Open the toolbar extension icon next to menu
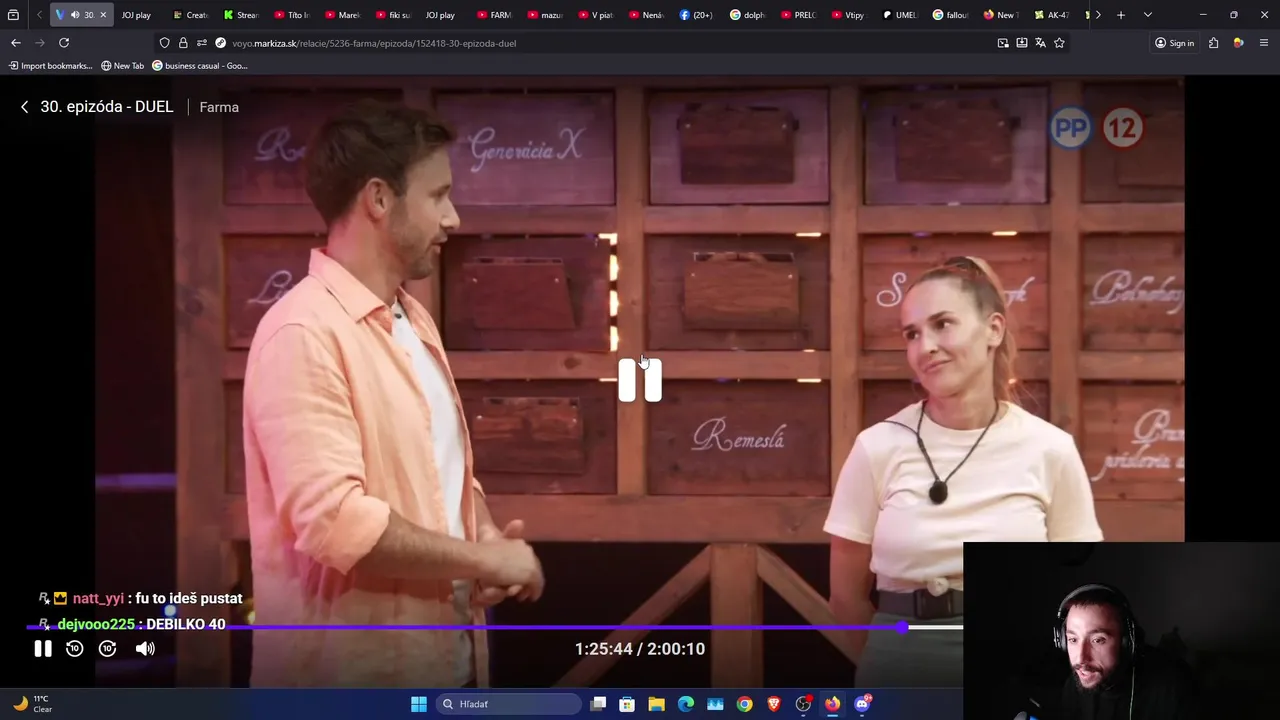The image size is (1280, 720). pyautogui.click(x=1238, y=43)
